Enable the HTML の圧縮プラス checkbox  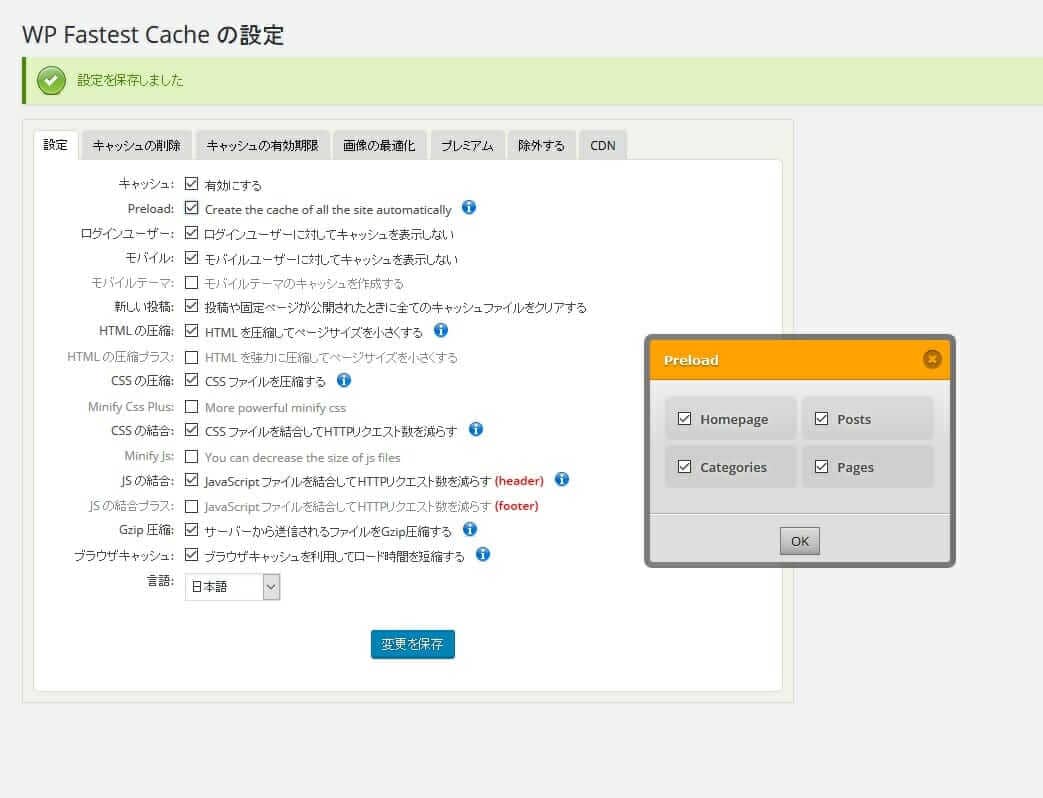192,357
